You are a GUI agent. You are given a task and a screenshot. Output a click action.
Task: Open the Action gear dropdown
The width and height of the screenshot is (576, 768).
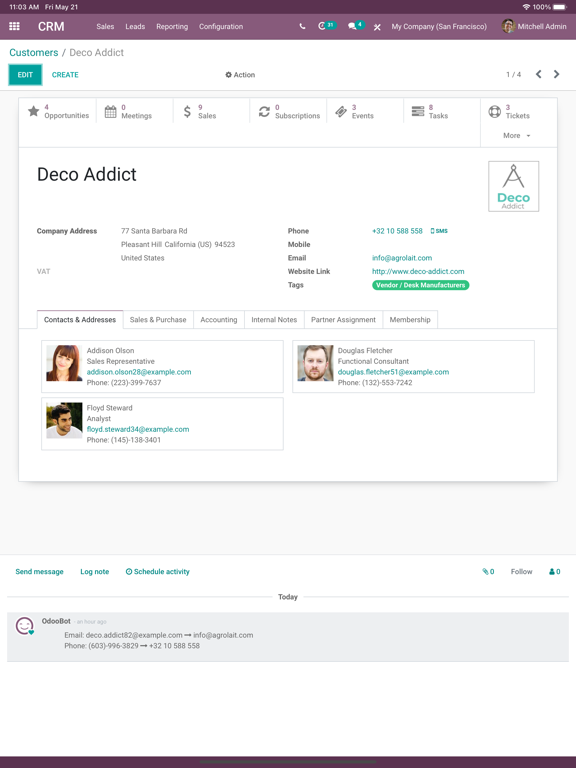point(240,75)
